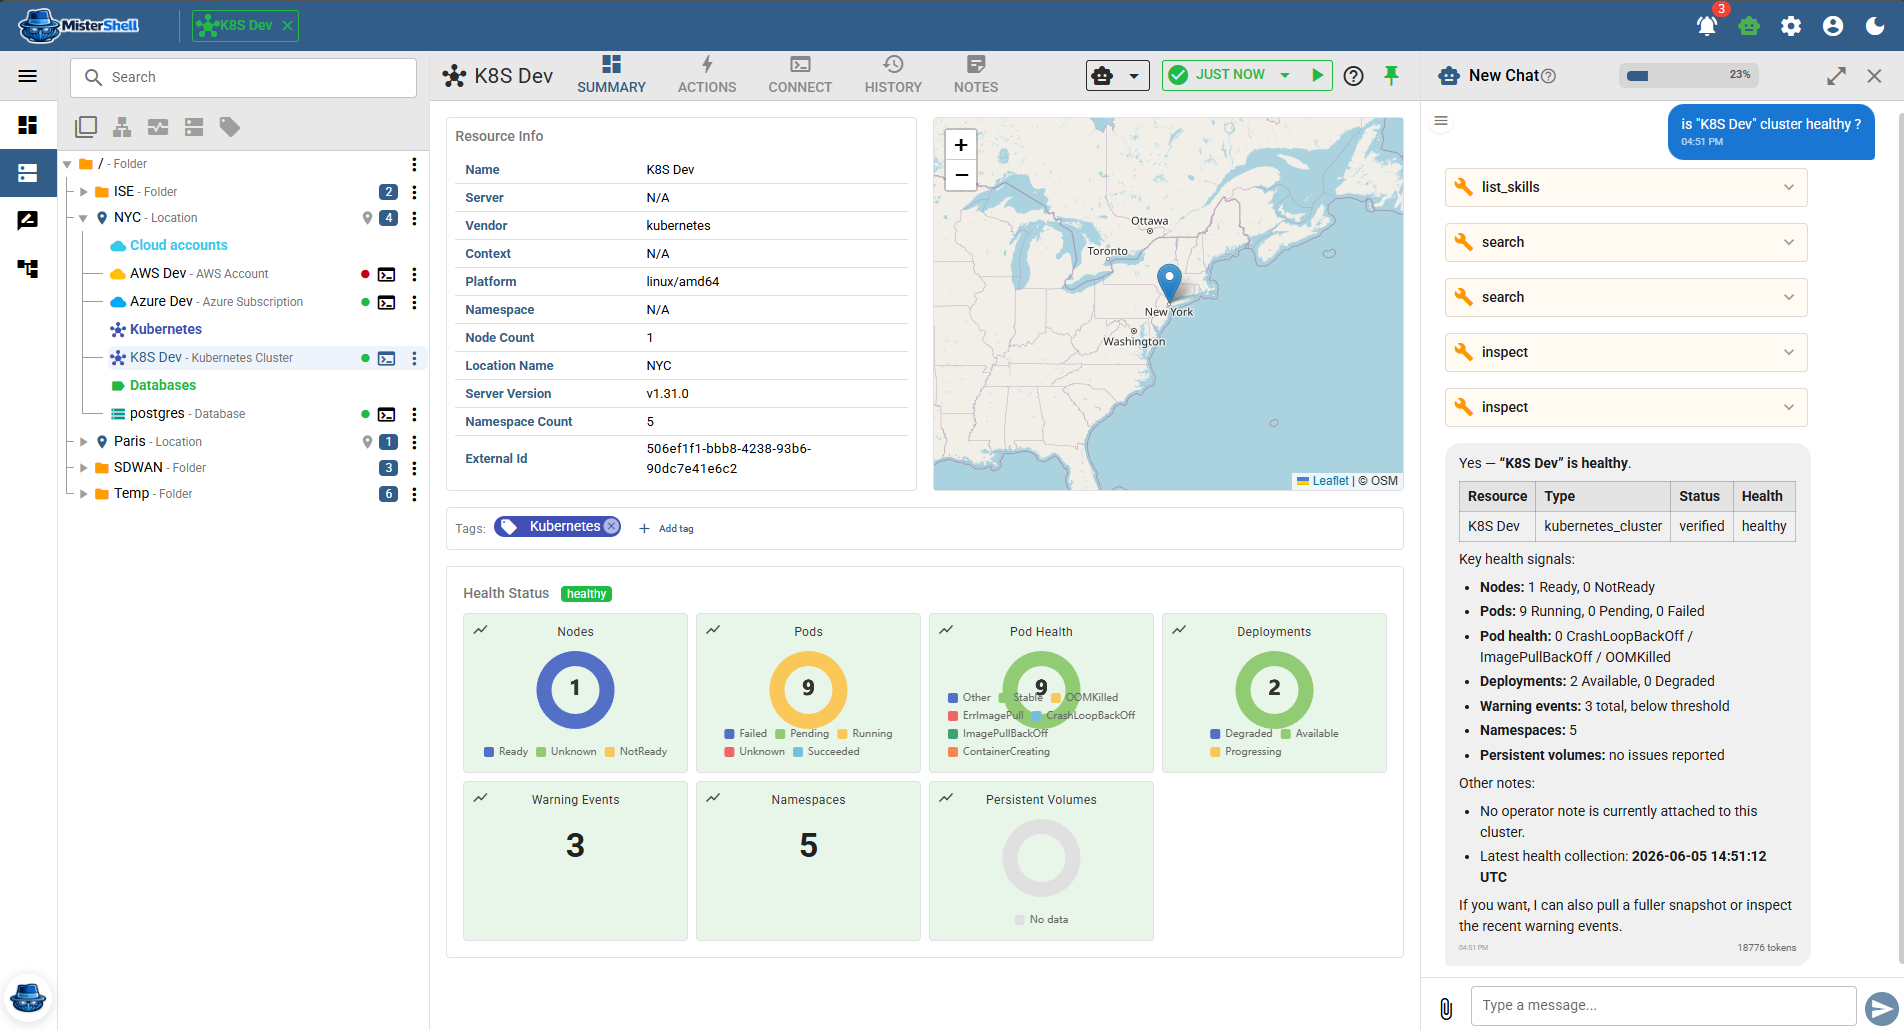This screenshot has width=1904, height=1030.
Task: Open the user account menu
Action: 1833,26
